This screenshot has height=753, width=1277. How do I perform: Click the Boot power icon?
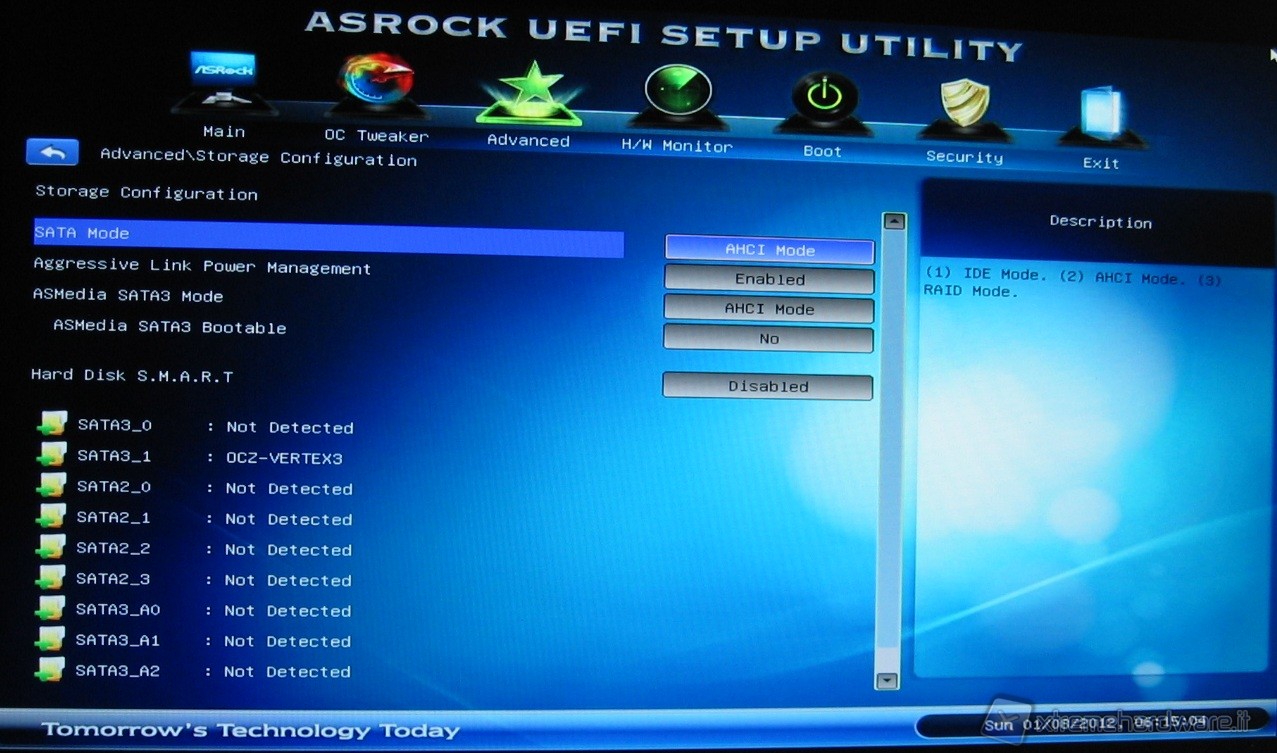pos(823,101)
